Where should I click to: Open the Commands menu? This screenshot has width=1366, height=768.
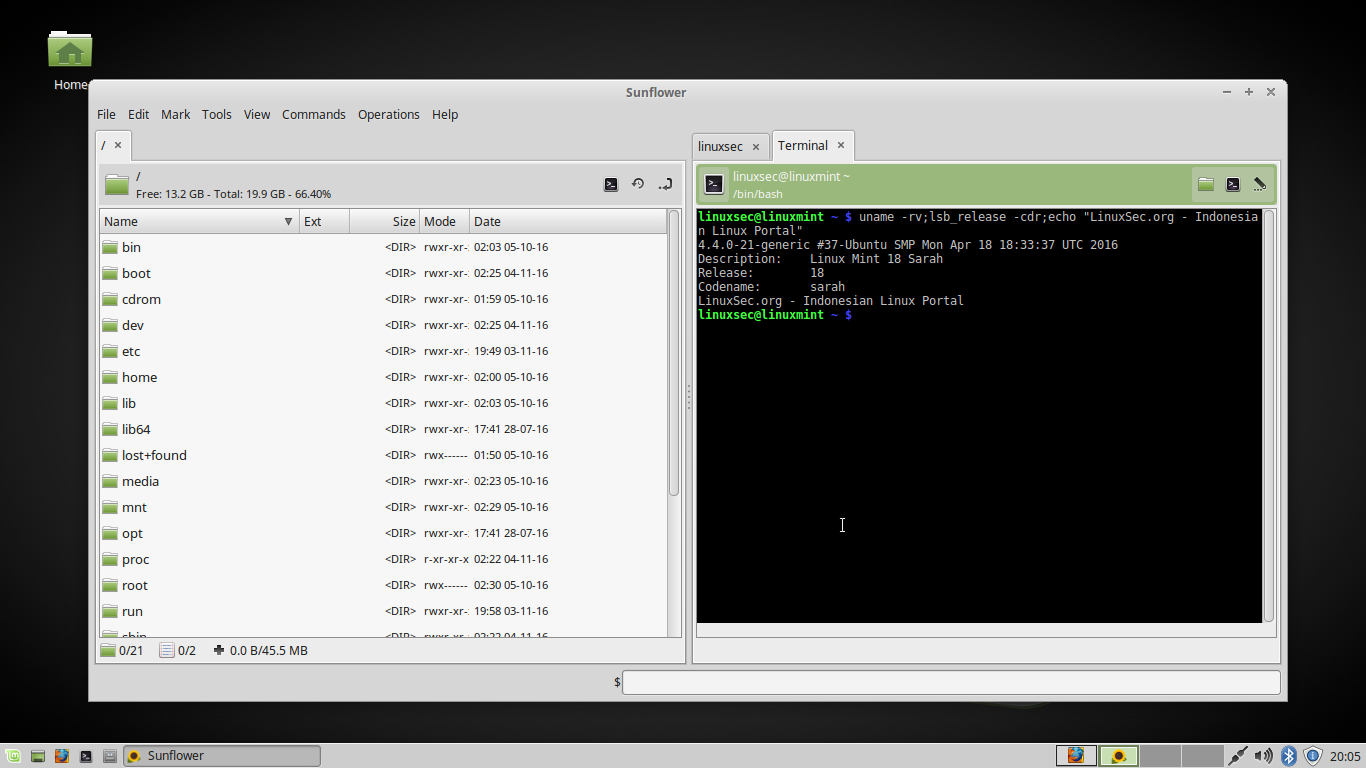click(314, 114)
